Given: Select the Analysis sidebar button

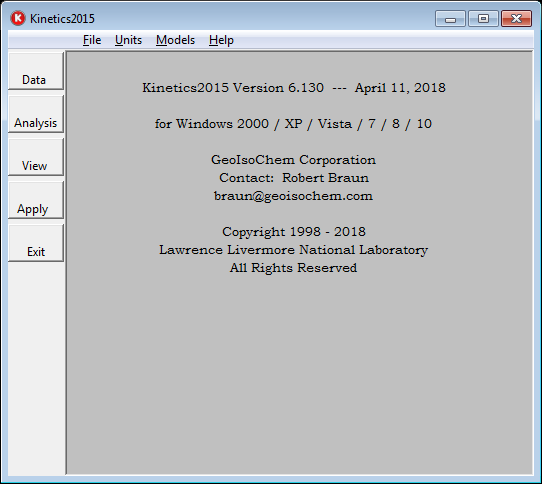Looking at the screenshot, I should (36, 114).
